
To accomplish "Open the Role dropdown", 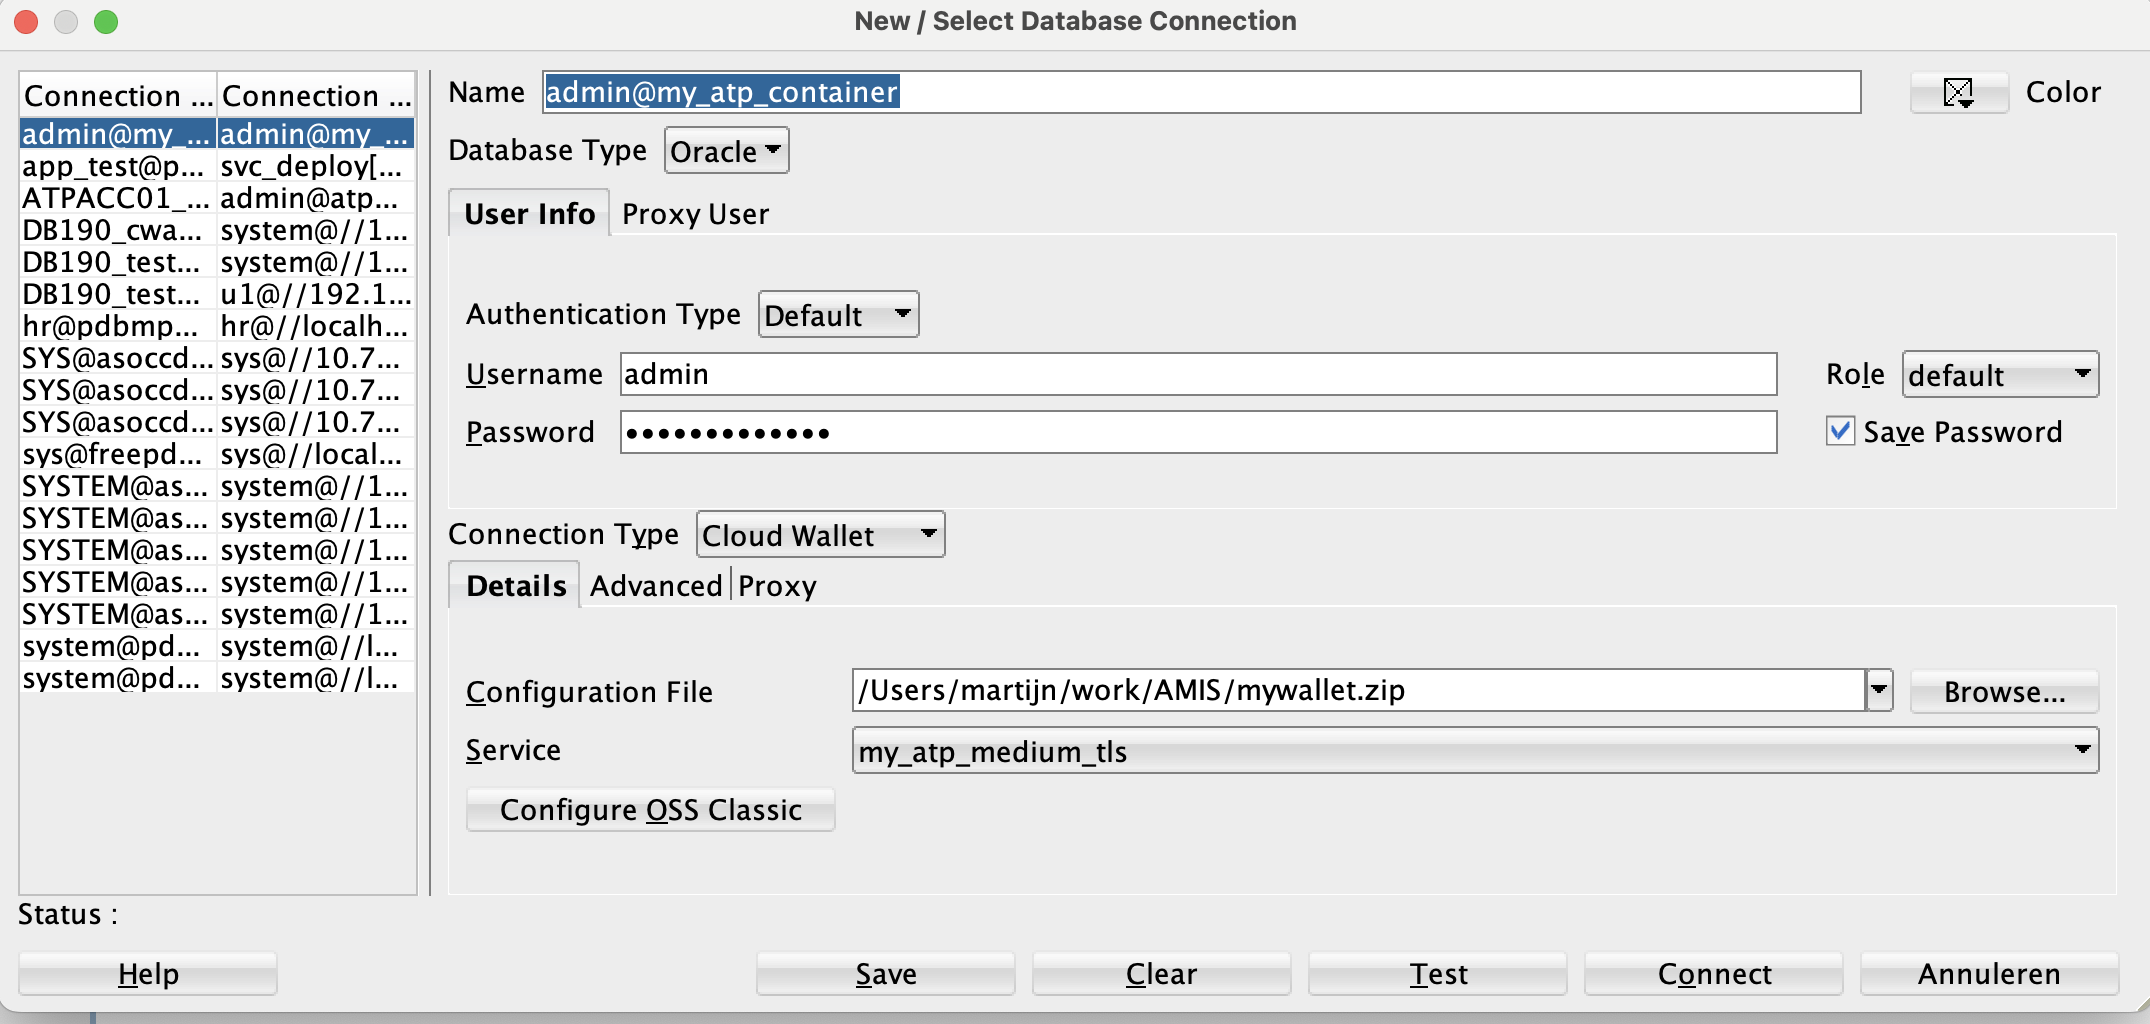I will [1998, 375].
